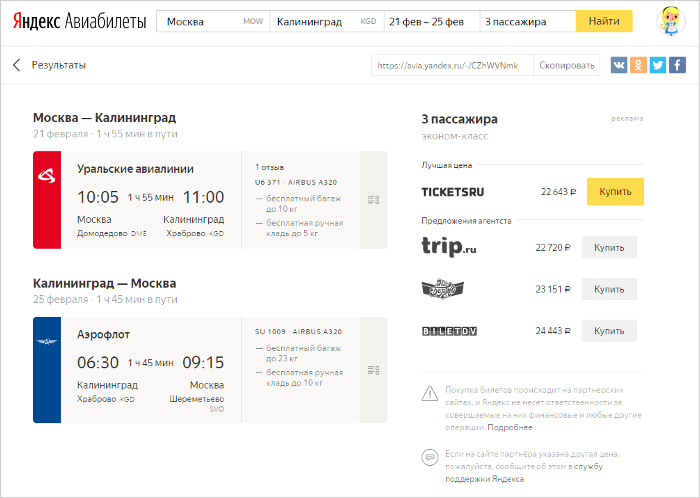Click the back arrow next to Результаты
The image size is (700, 498).
pyautogui.click(x=17, y=65)
